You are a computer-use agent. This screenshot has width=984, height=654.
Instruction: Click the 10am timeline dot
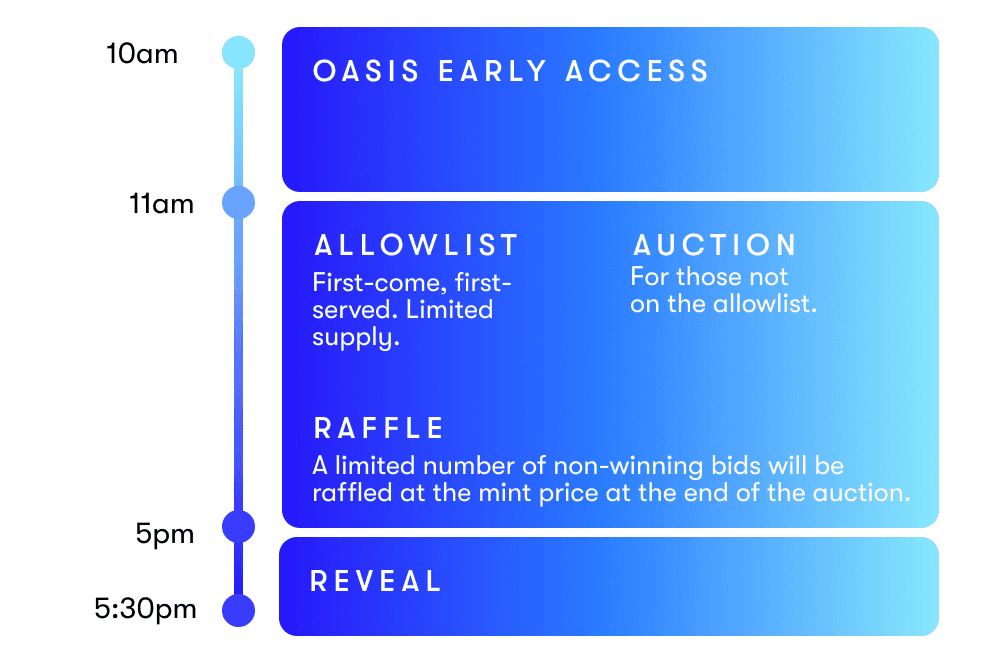pyautogui.click(x=238, y=52)
